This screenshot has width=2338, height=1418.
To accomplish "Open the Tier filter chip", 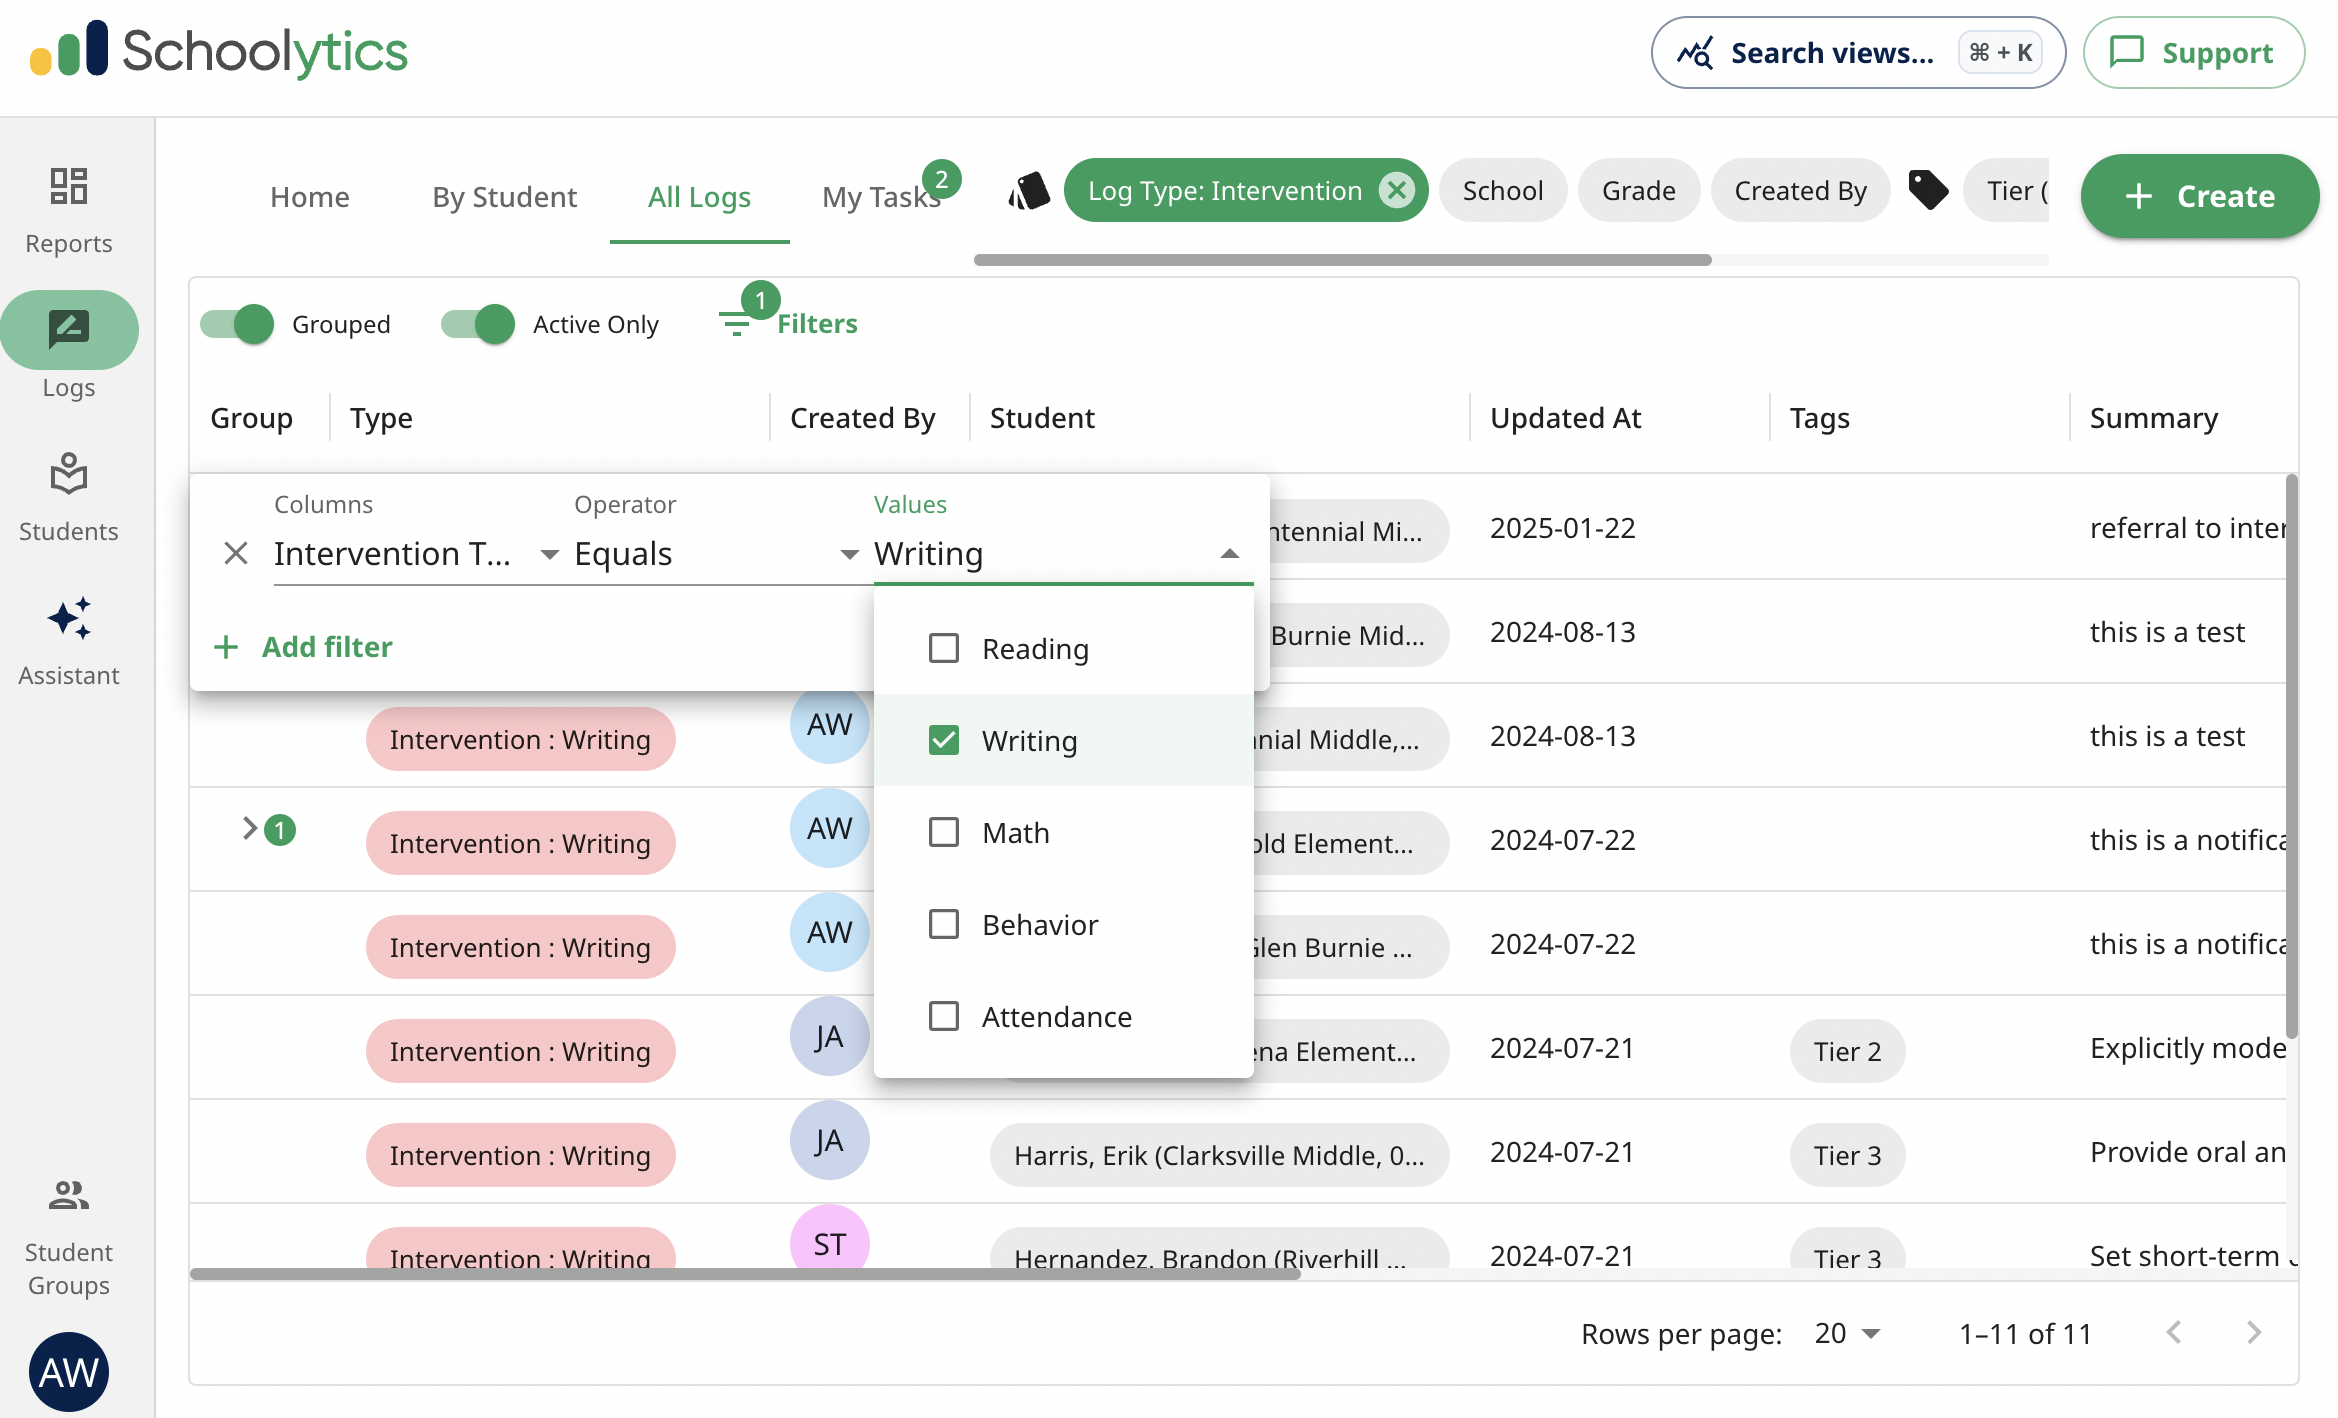I will tap(2008, 190).
